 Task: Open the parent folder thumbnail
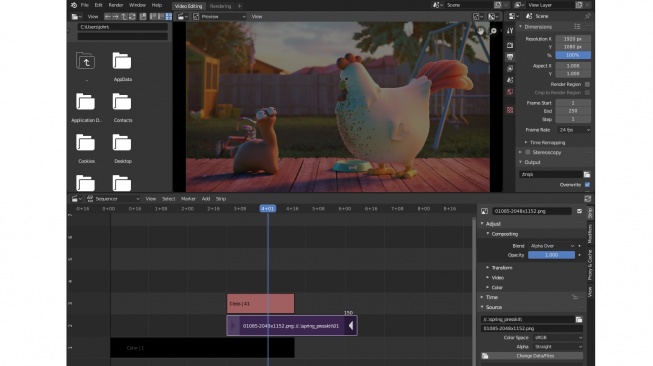85,61
